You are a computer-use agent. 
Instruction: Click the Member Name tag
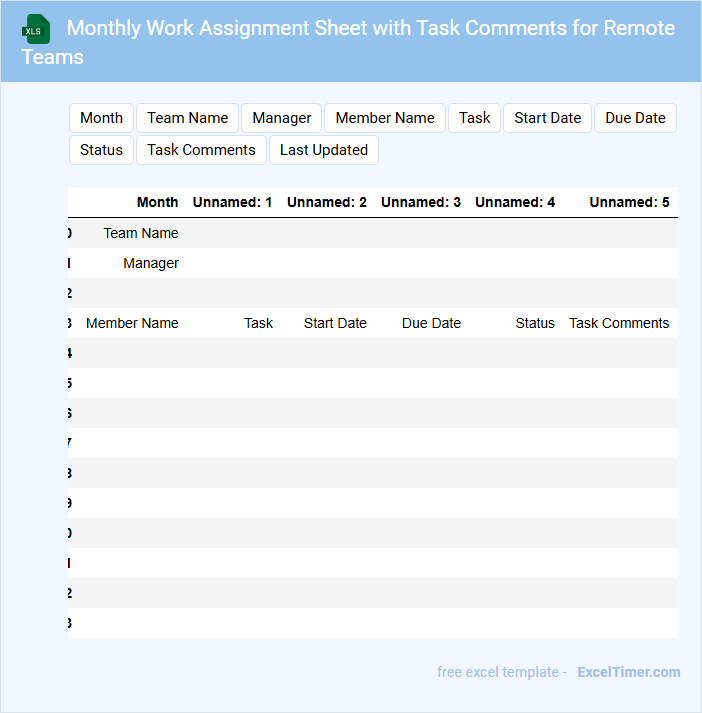(x=385, y=118)
